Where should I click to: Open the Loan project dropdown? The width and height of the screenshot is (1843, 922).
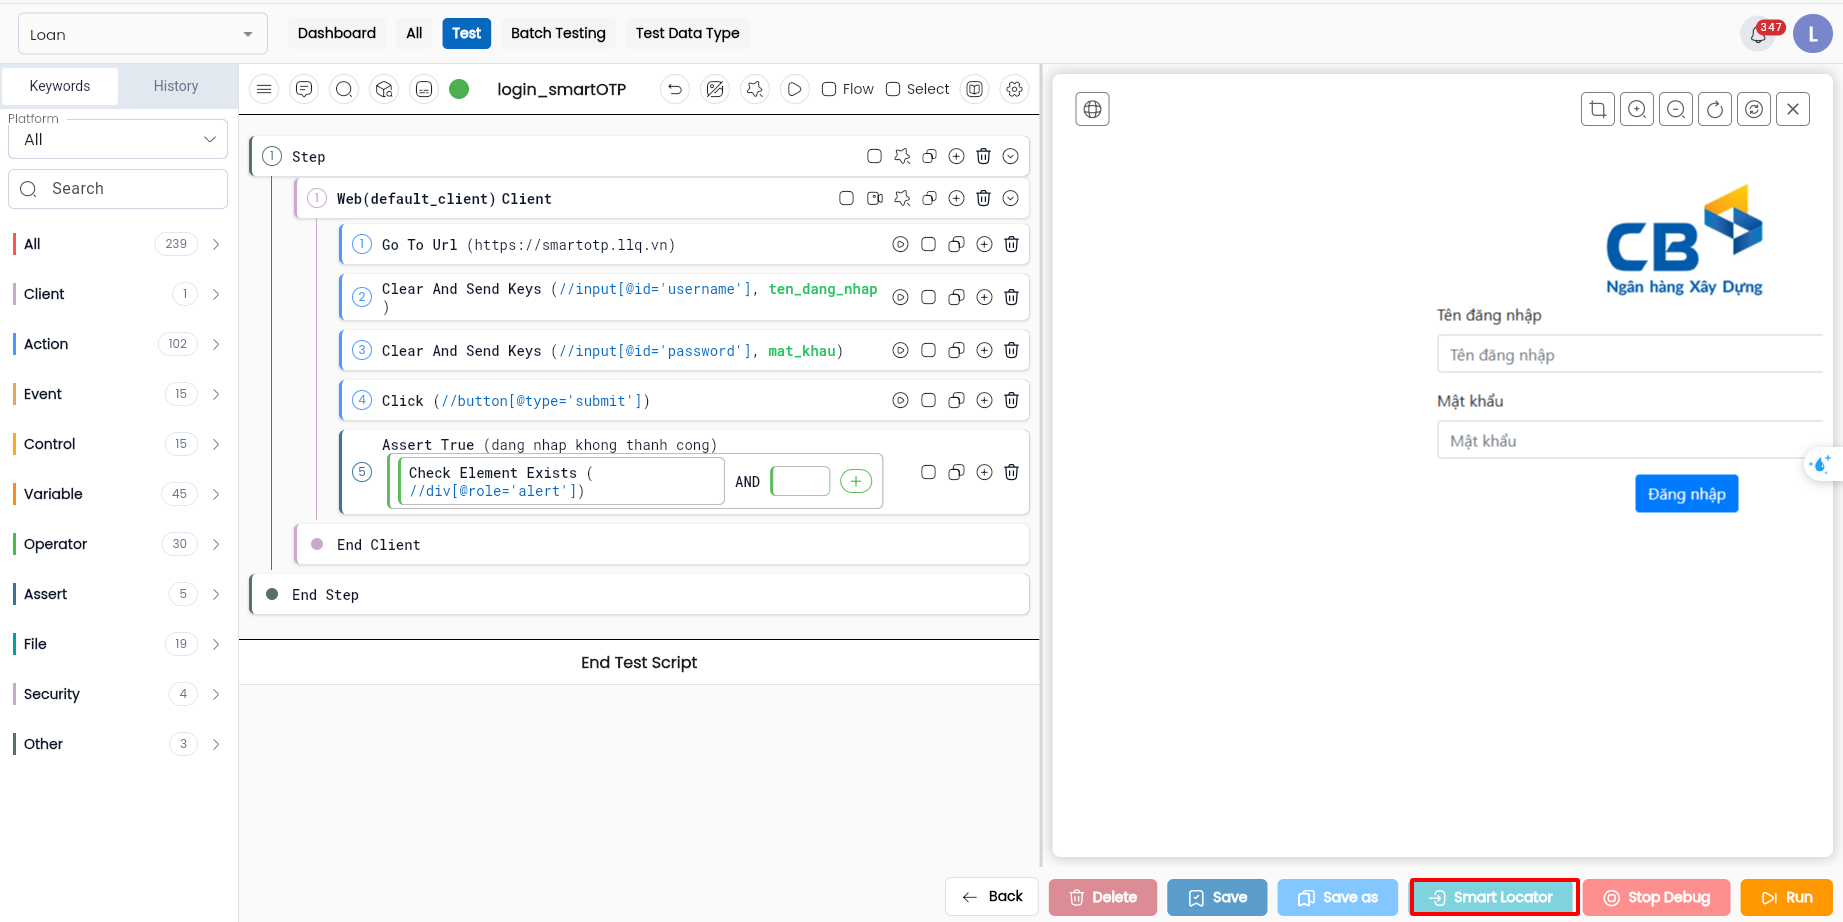click(x=142, y=34)
